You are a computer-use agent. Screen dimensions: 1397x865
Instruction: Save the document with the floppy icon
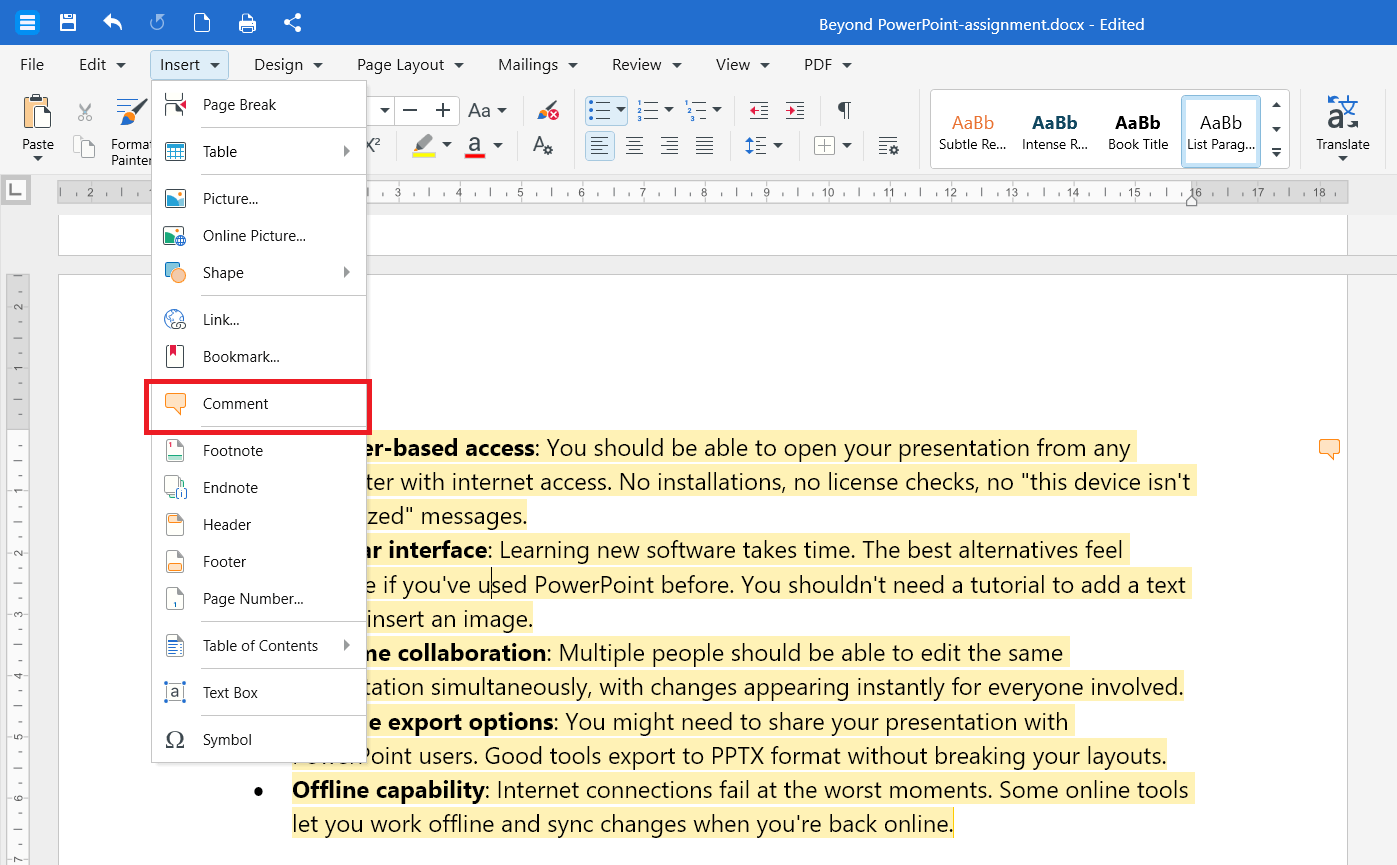pos(68,23)
